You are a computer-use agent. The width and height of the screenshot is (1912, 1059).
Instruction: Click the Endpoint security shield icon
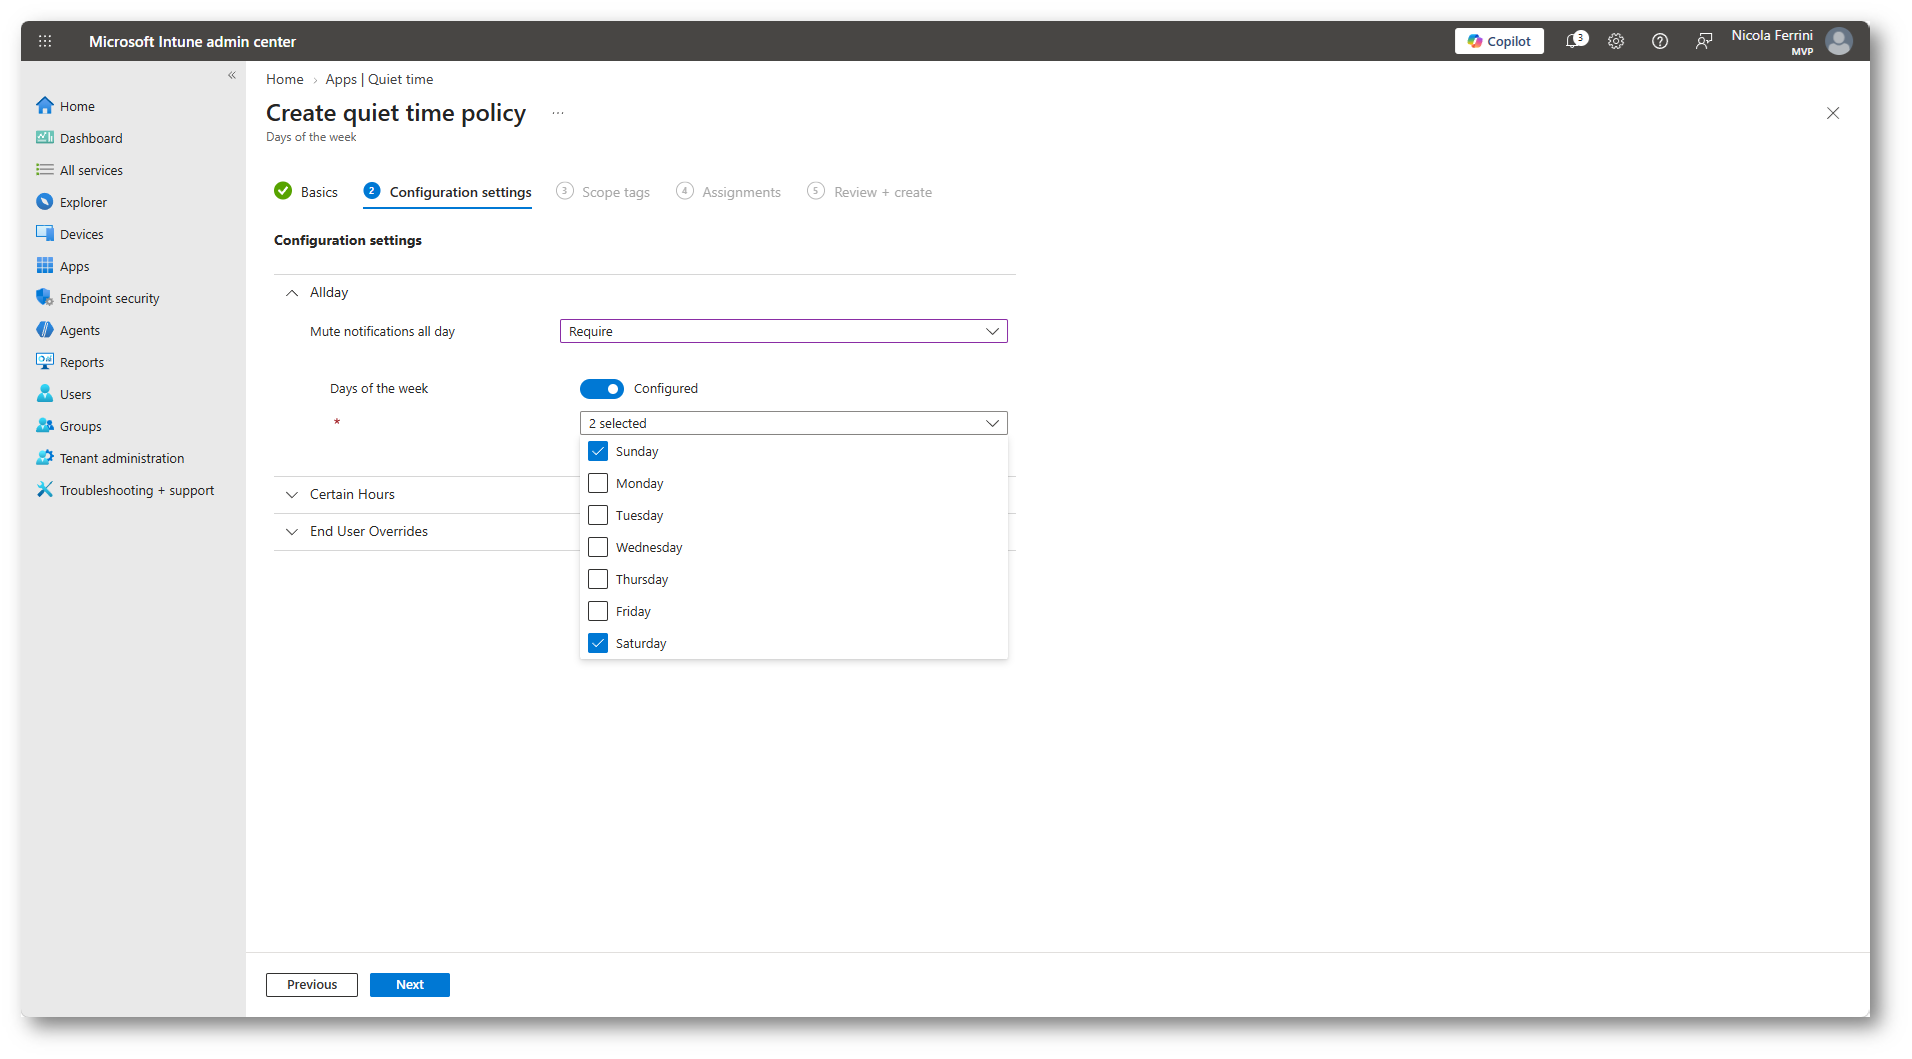click(x=45, y=297)
